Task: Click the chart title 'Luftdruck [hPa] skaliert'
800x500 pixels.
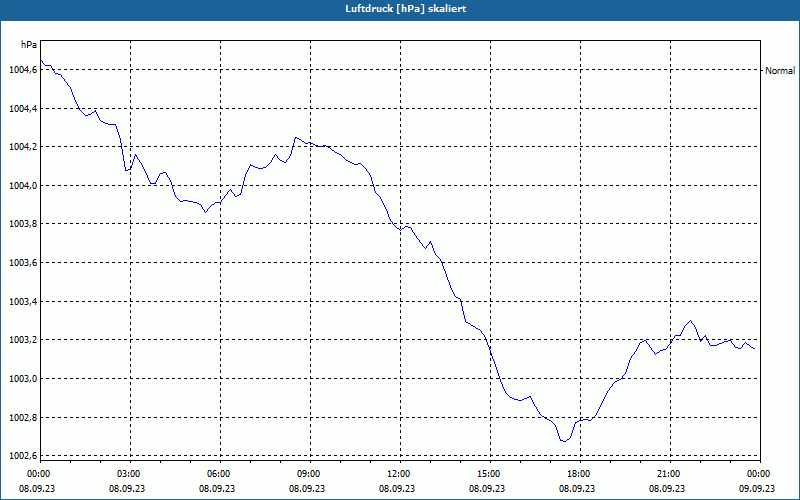Action: (x=406, y=9)
